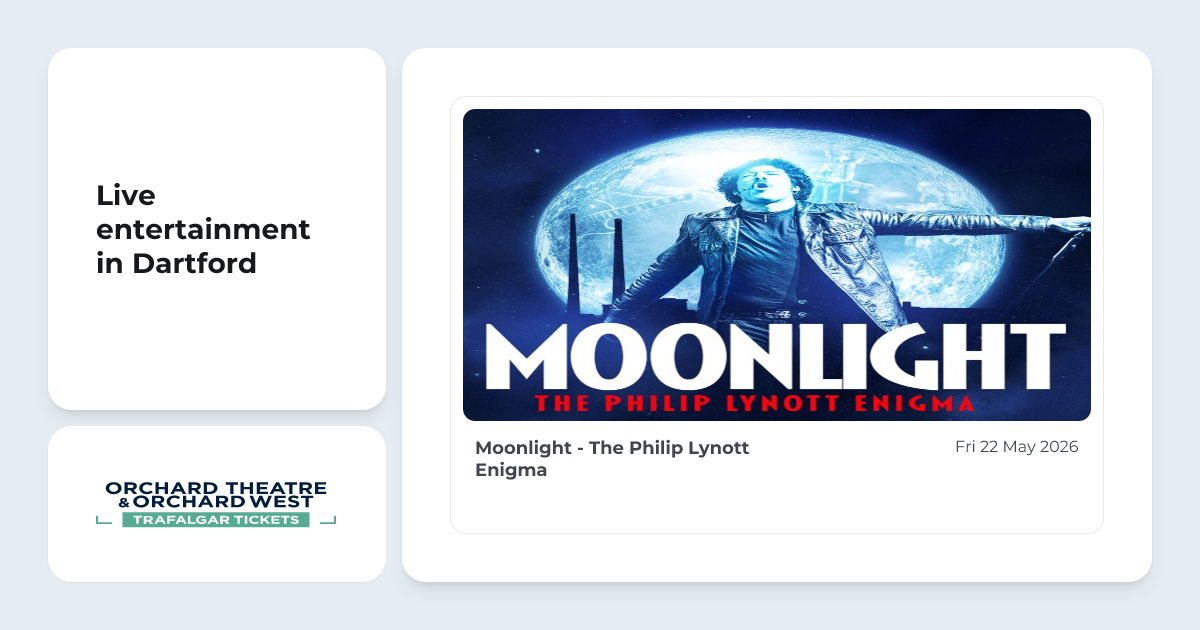Click the large white MOONLIGHT poster lettering
Screen dimensions: 1200x630
click(776, 357)
